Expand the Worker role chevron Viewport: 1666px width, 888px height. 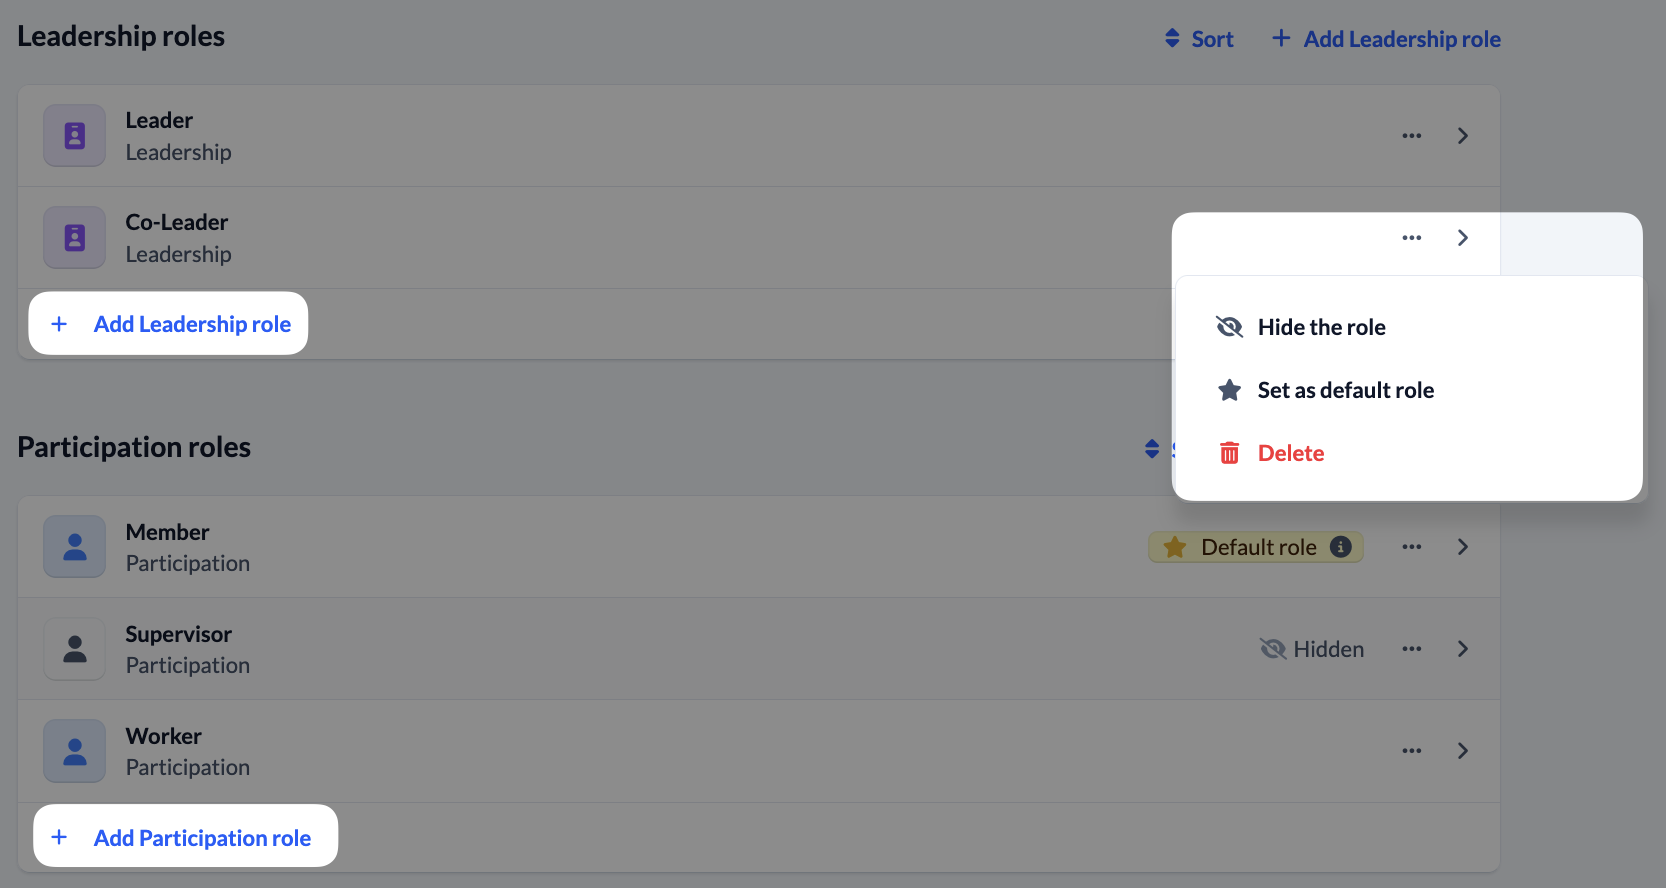[x=1463, y=751]
